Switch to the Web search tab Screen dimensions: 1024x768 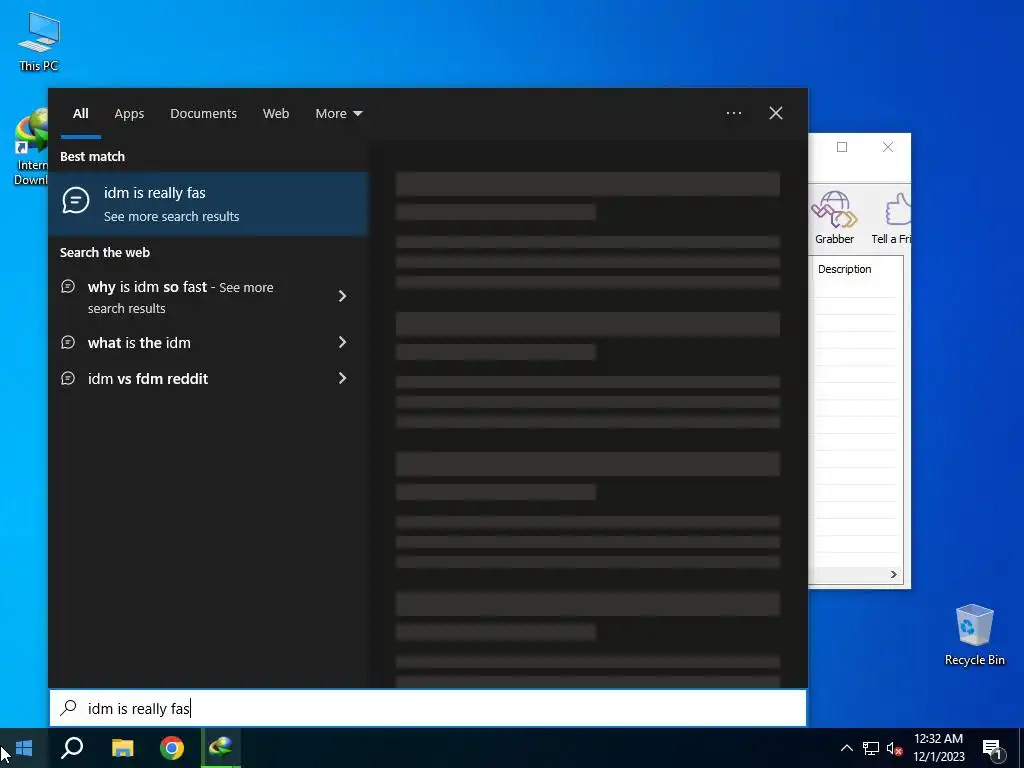[x=276, y=114]
